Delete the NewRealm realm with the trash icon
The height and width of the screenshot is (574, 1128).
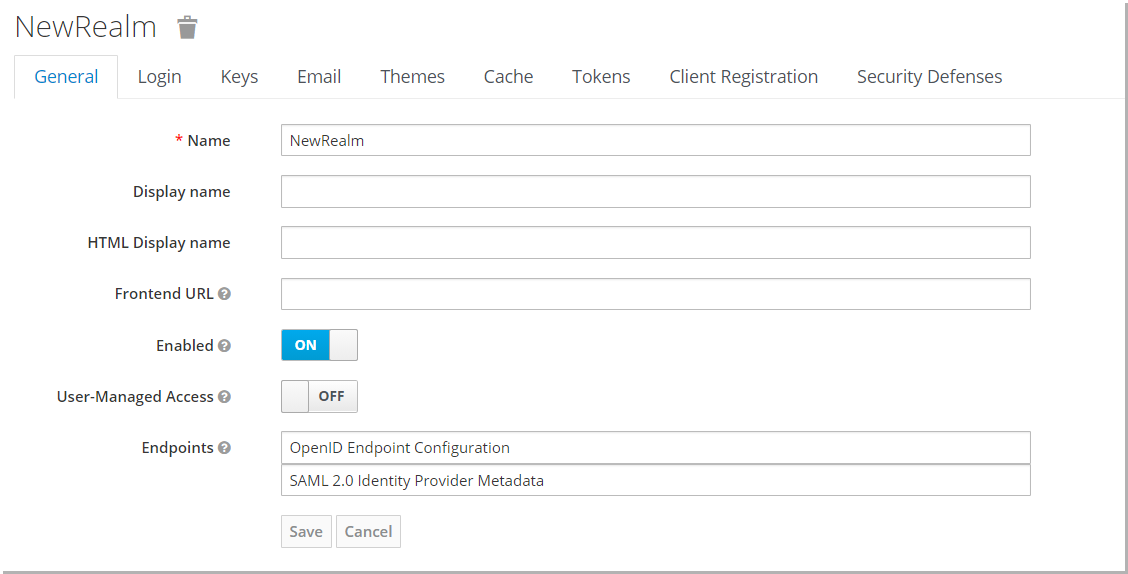(x=187, y=27)
